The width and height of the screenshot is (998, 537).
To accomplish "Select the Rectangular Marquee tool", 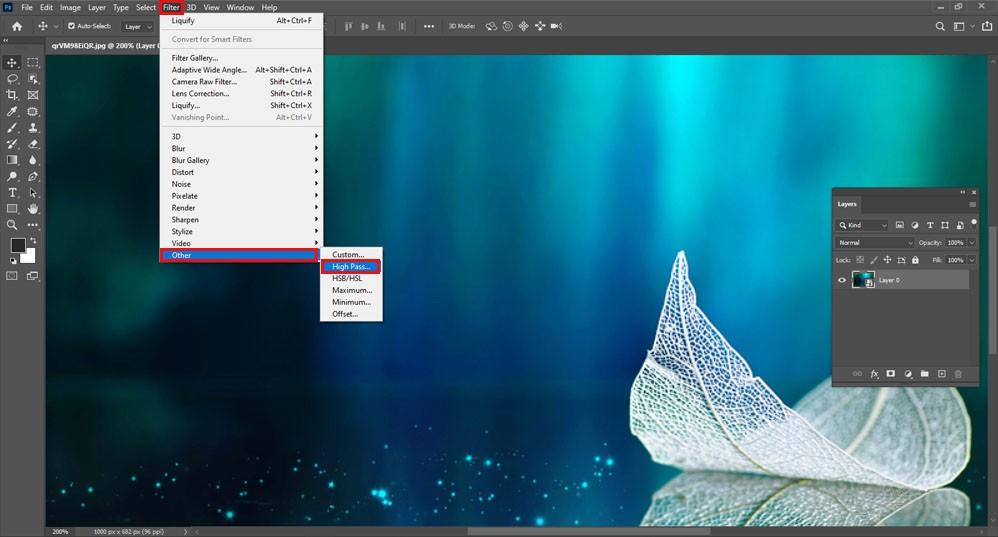I will 33,62.
